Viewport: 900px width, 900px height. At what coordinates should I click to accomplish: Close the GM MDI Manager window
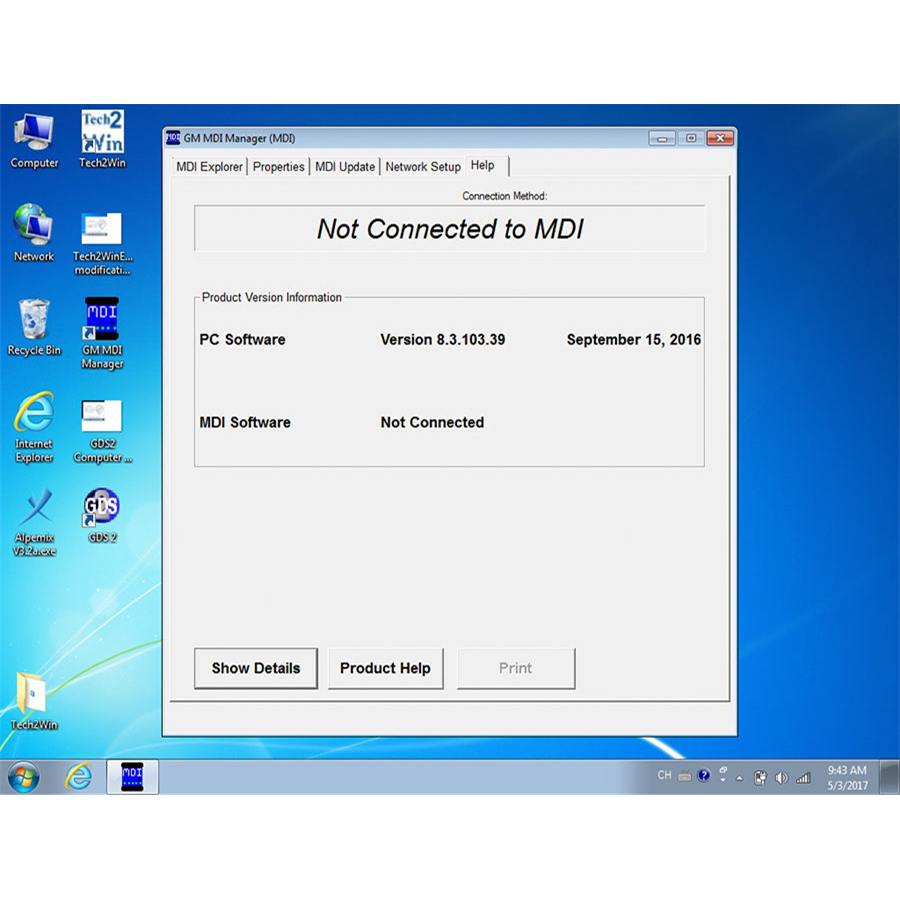coord(720,138)
